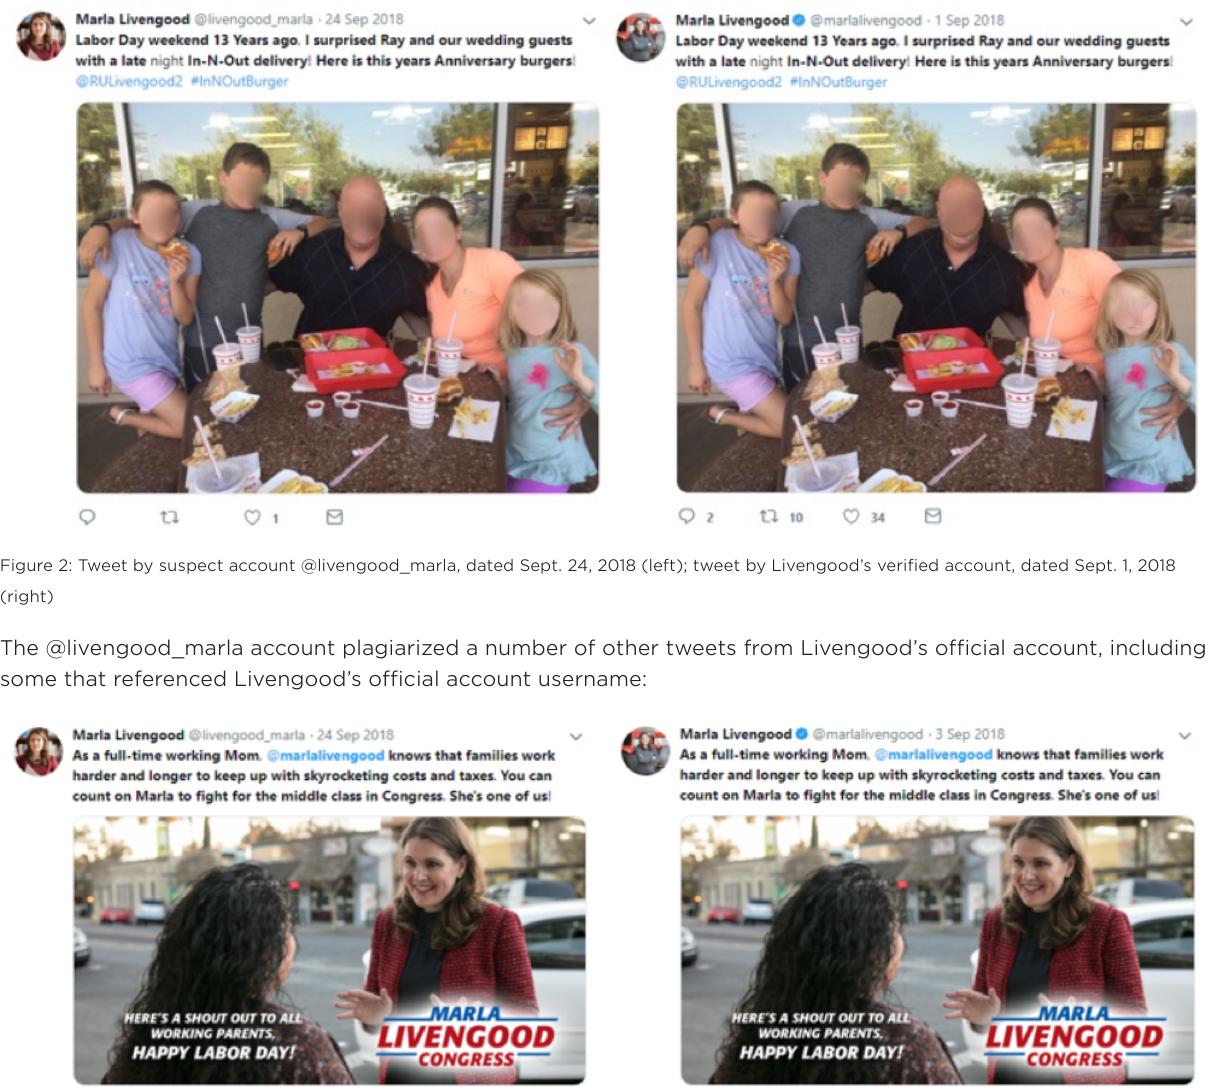Click @marlalivengood mention in bottom-left tweet
This screenshot has width=1205, height=1087.
(325, 756)
